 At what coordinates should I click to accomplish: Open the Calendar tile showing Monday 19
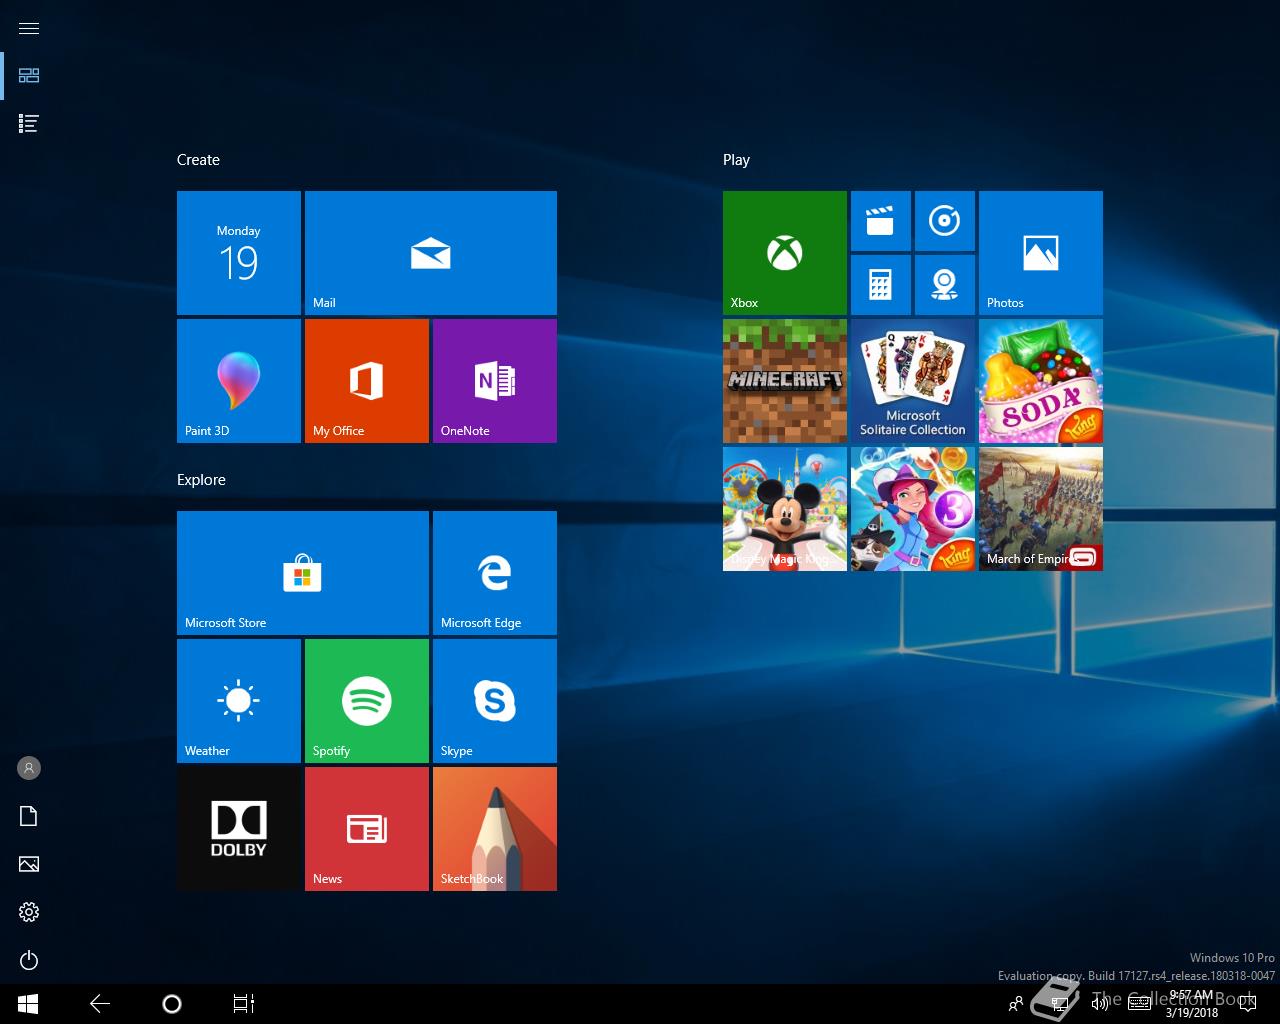click(239, 253)
